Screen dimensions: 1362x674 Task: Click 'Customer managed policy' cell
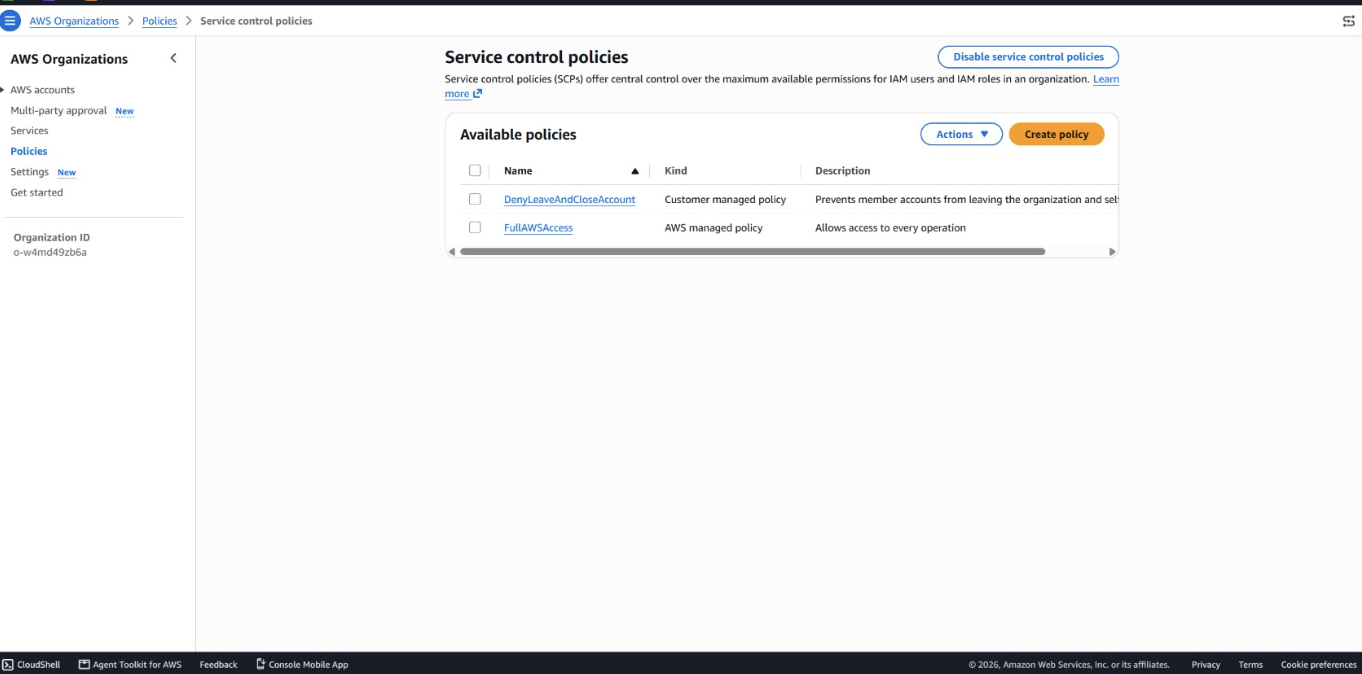pos(725,199)
